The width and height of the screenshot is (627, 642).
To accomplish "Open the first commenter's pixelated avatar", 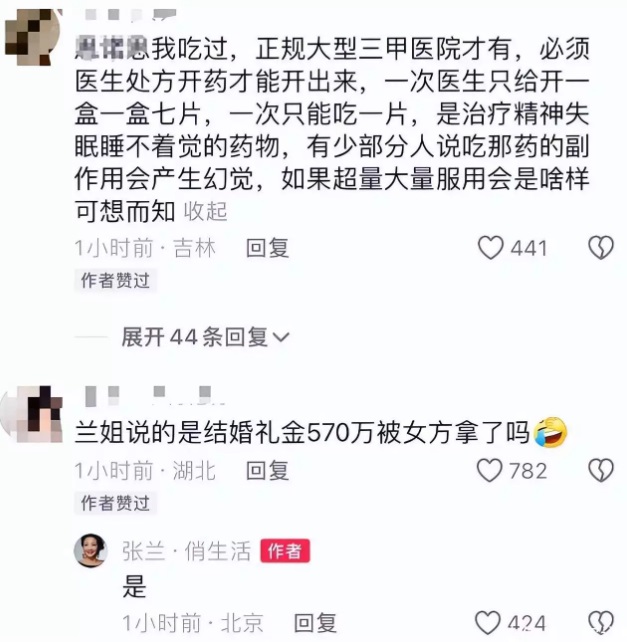I will (33, 37).
